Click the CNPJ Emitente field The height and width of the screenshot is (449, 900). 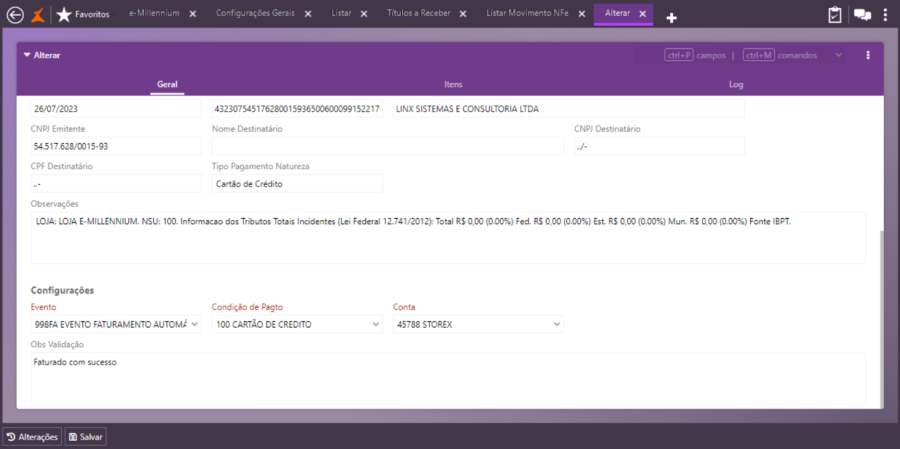click(116, 146)
